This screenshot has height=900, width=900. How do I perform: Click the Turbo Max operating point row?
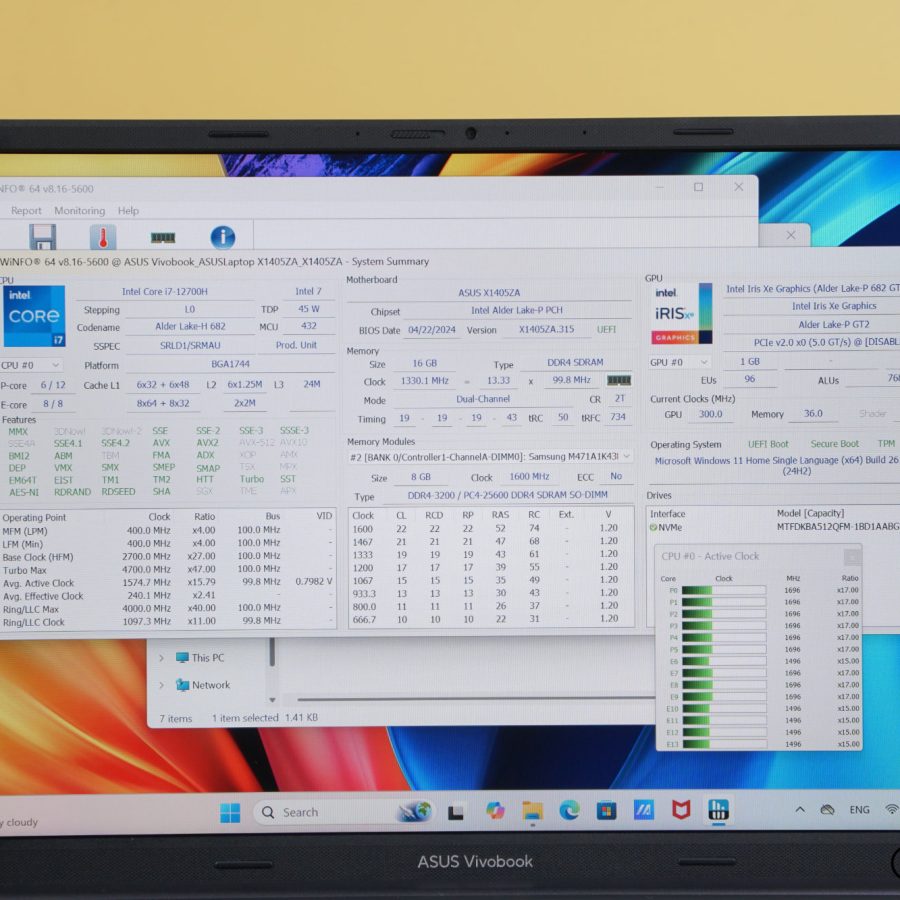[168, 570]
